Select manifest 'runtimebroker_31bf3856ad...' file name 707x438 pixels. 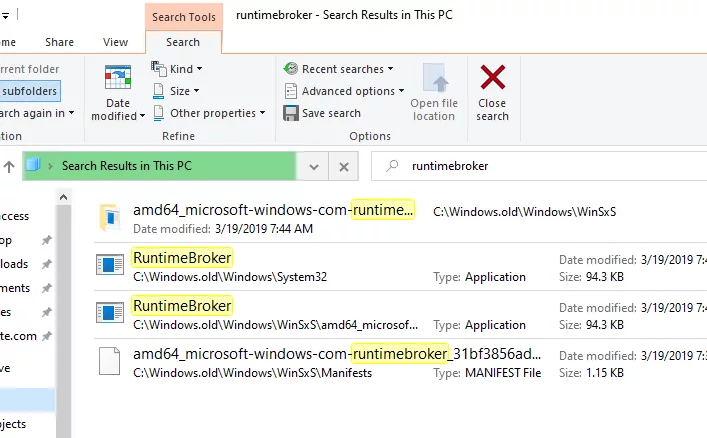click(x=337, y=354)
